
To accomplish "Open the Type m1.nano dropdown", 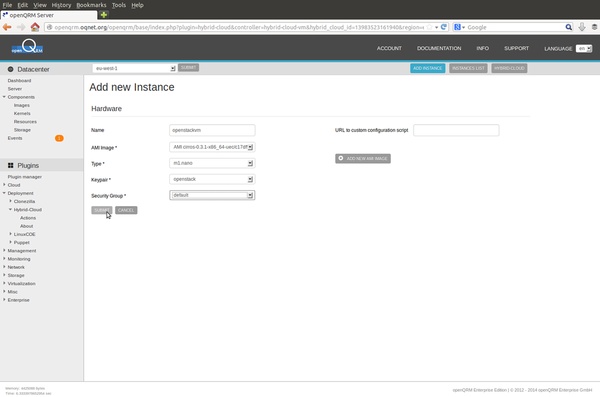I will (x=212, y=163).
